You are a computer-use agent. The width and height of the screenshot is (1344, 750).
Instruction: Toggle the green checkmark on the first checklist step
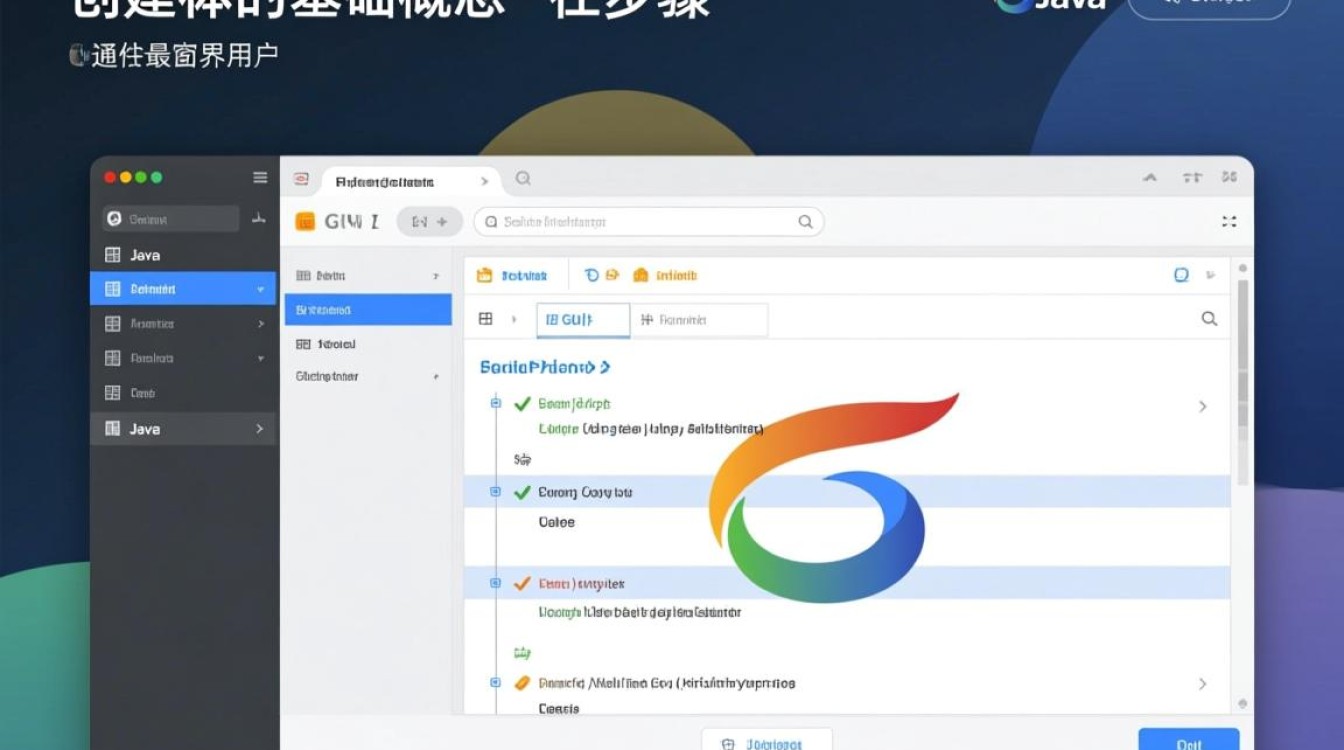pyautogui.click(x=520, y=404)
